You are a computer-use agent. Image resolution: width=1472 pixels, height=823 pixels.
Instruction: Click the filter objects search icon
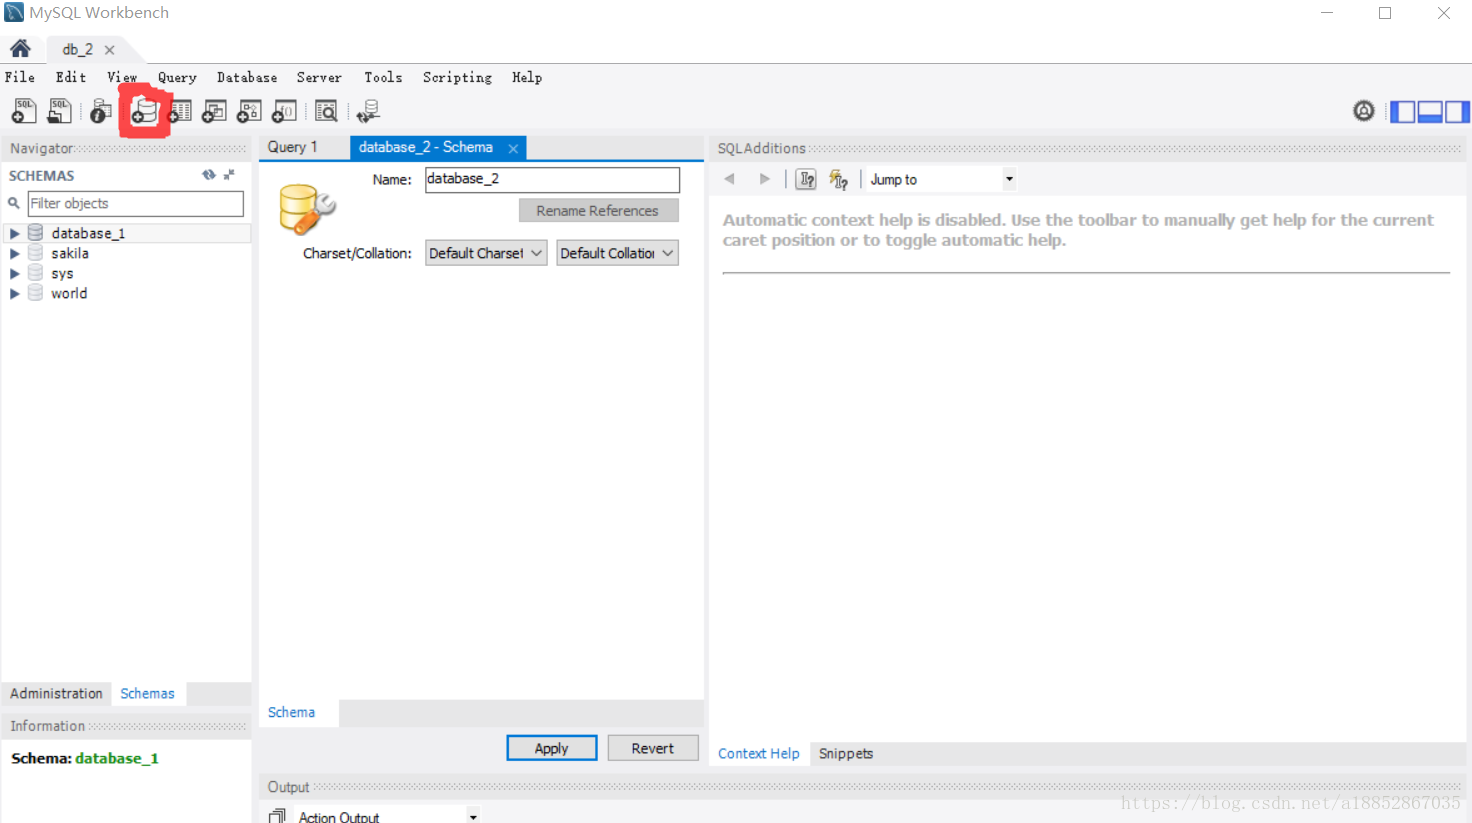pos(14,203)
